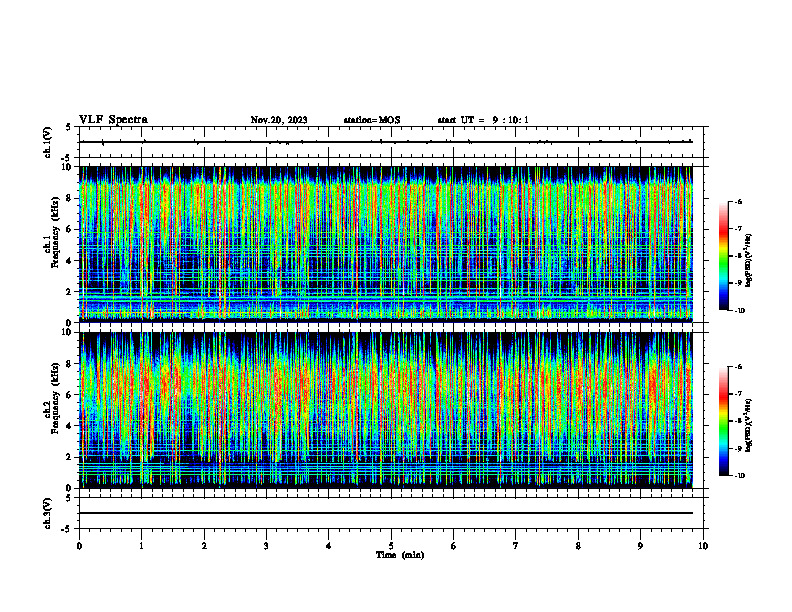The height and width of the screenshot is (612, 792).
Task: Click the ch.3 flat voltage trace
Action: (385, 513)
